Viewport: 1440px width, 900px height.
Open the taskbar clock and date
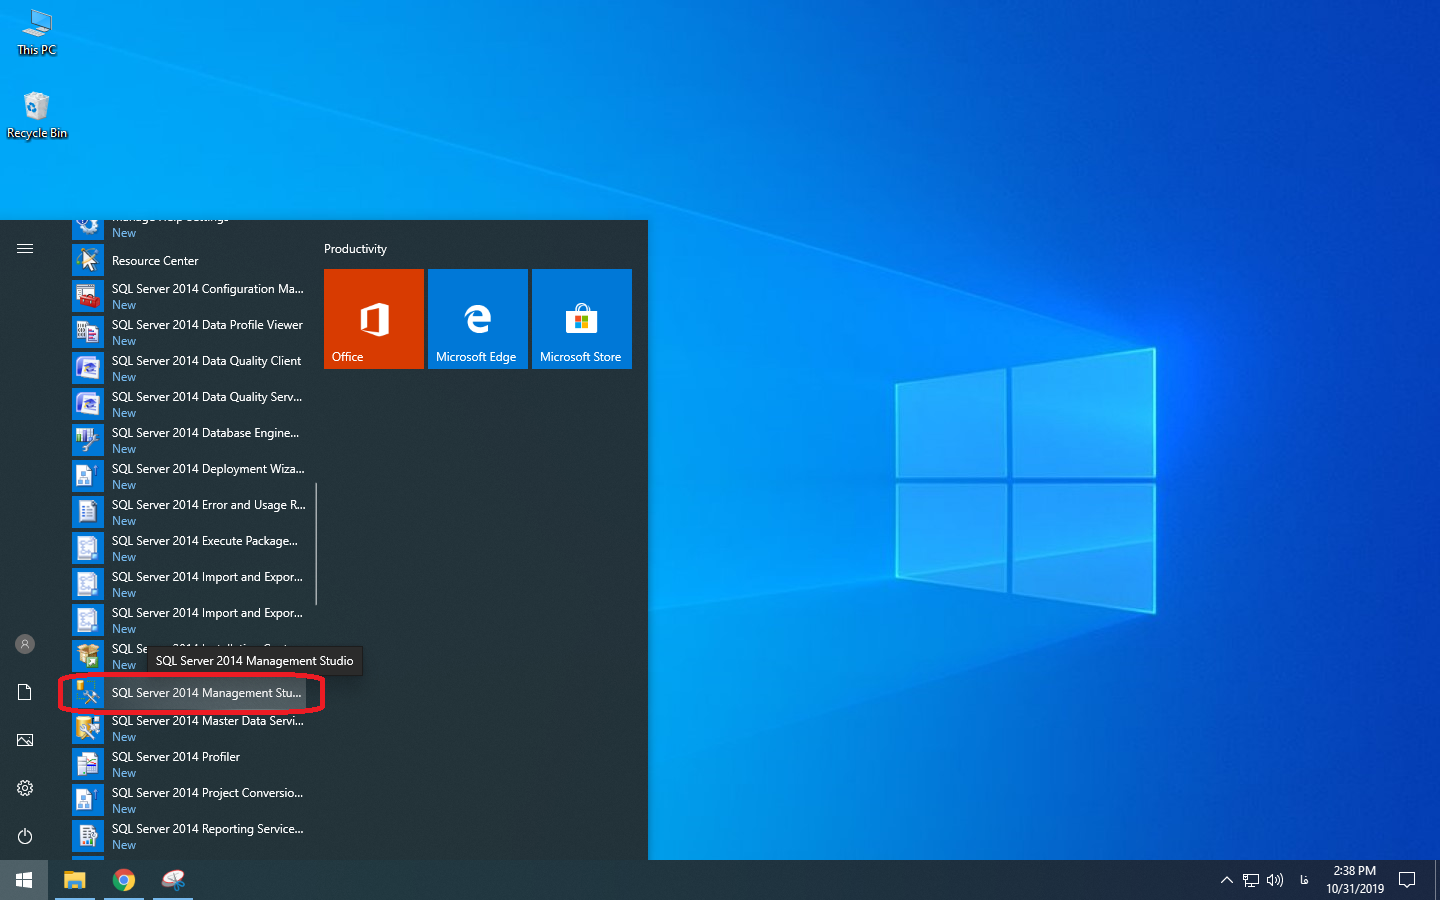[1355, 880]
